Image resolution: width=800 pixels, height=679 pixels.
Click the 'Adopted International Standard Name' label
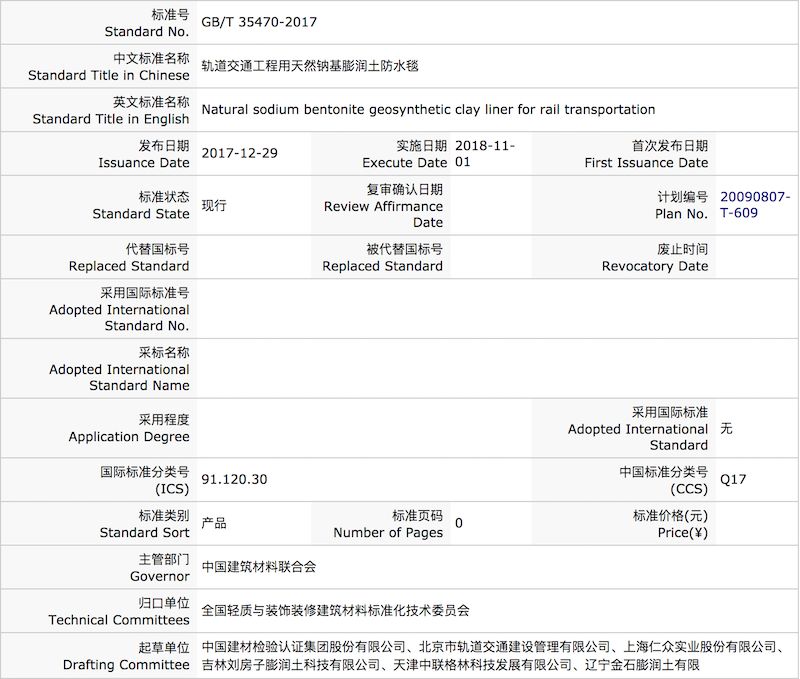[119, 368]
